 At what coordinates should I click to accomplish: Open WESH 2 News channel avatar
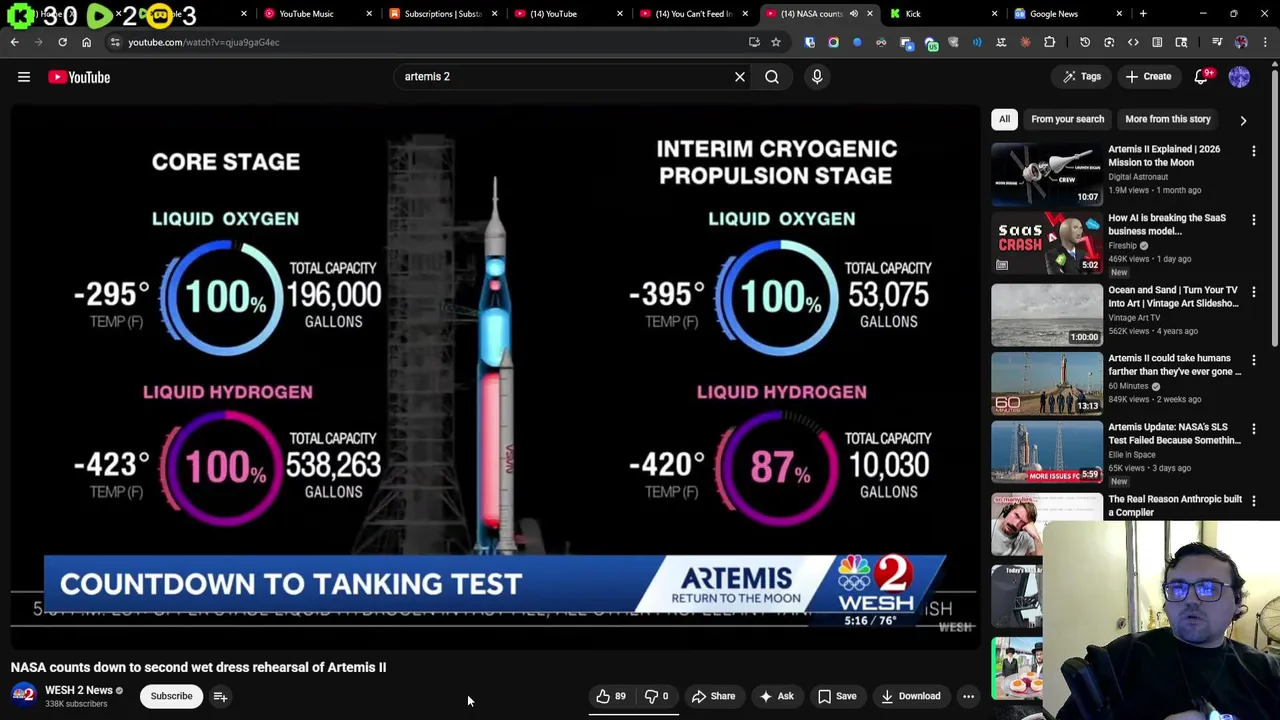(x=24, y=695)
